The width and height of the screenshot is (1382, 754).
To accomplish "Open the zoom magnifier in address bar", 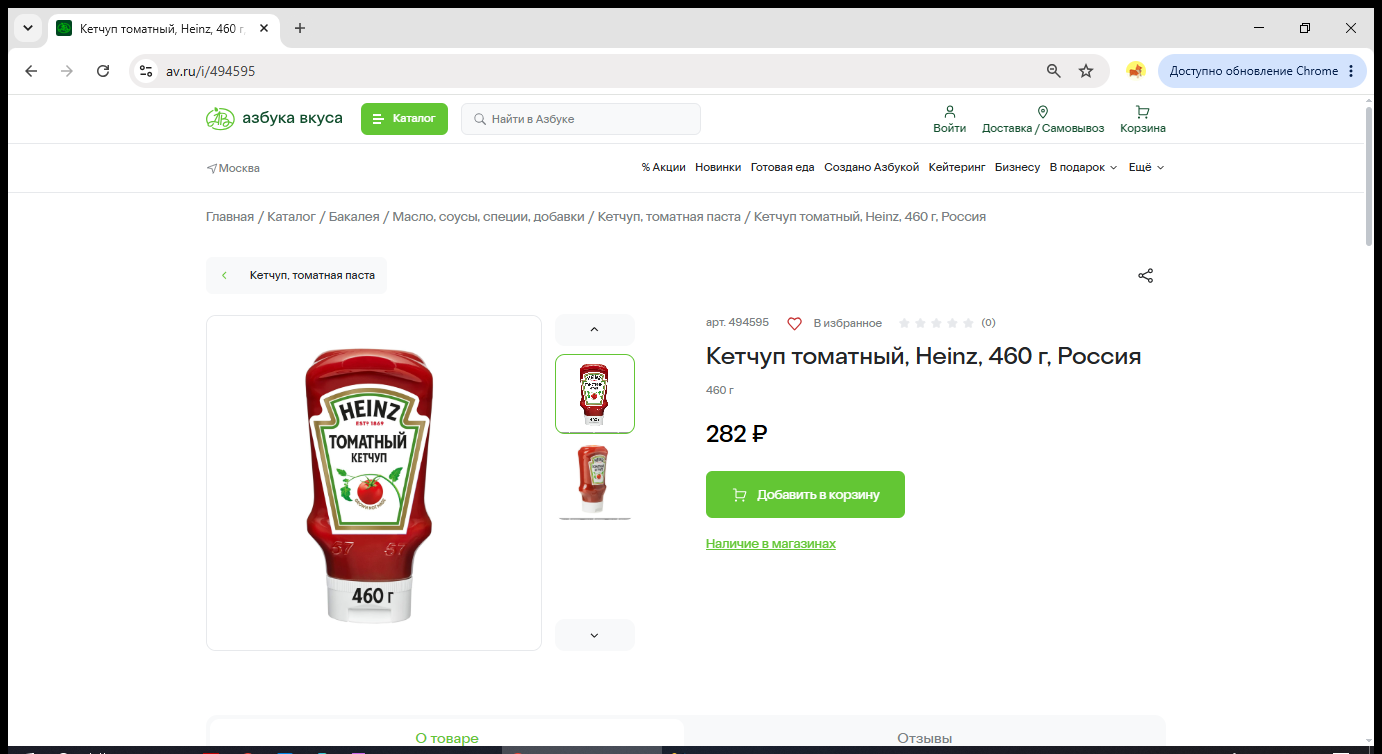I will [x=1053, y=71].
